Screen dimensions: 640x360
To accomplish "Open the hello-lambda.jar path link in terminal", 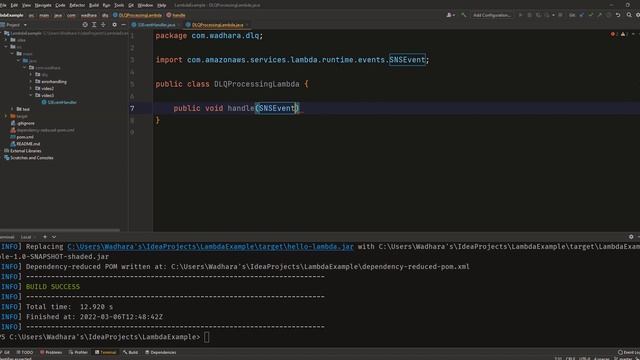I will [210, 247].
